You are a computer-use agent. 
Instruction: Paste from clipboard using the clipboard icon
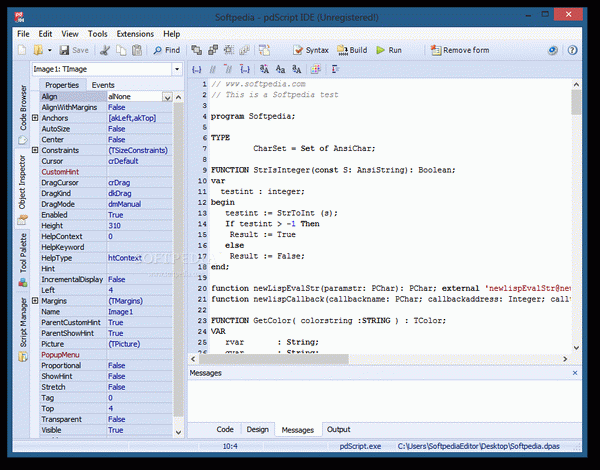(137, 50)
